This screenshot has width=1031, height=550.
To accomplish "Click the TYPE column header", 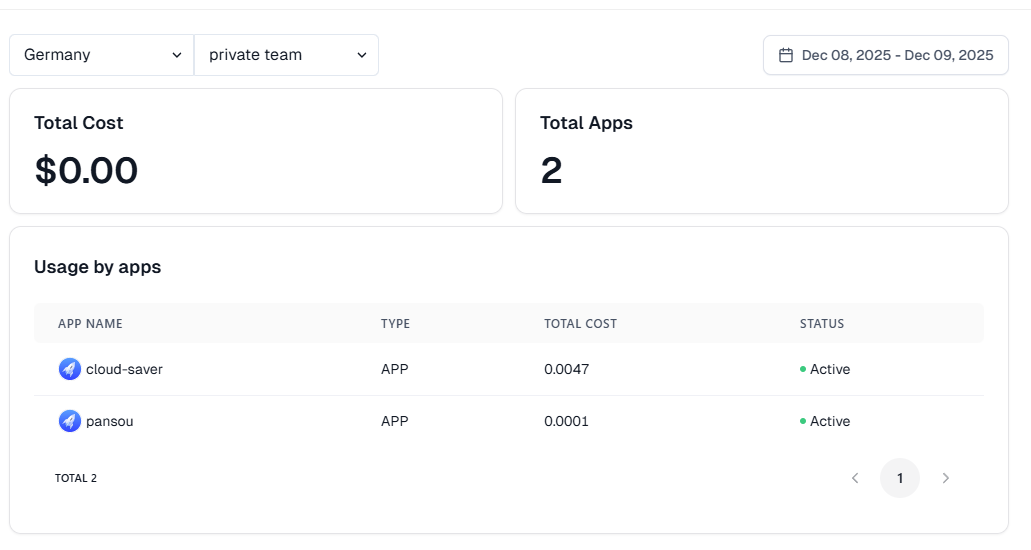I will point(395,324).
